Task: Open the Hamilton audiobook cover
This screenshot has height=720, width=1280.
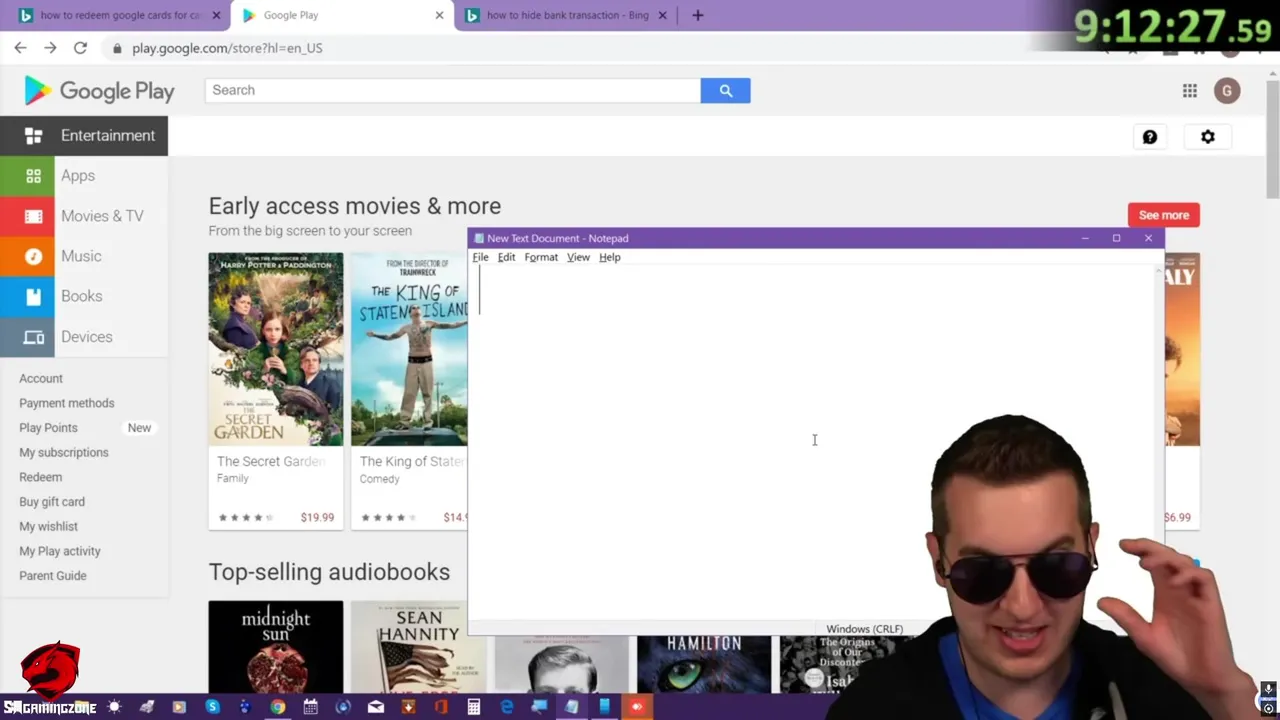Action: 704,663
